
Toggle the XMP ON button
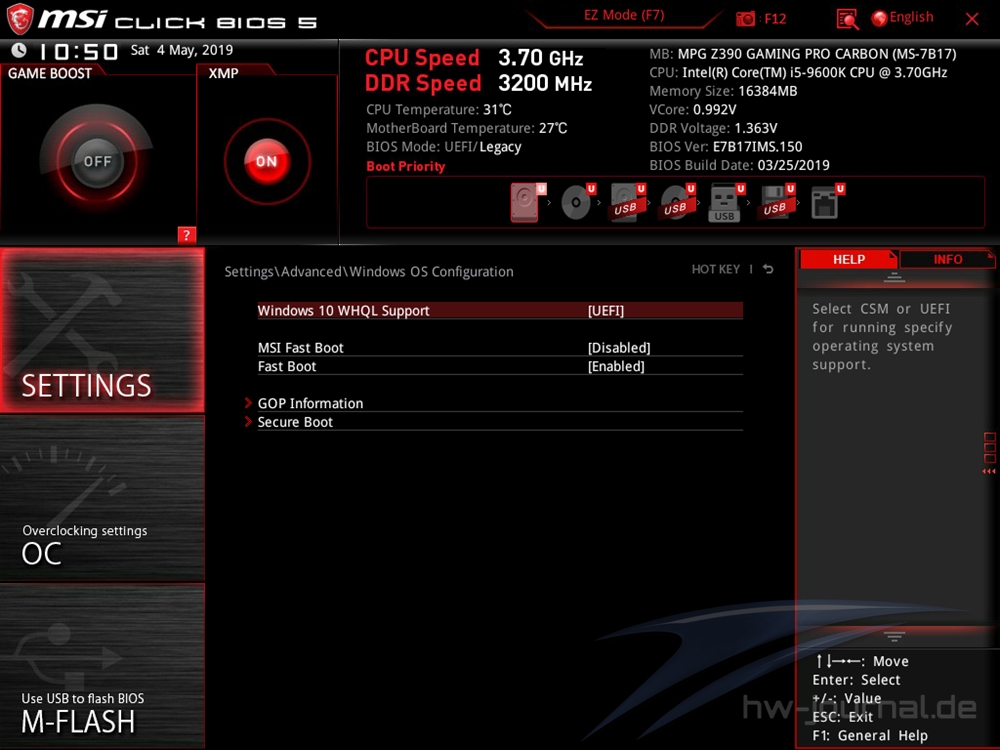(266, 161)
